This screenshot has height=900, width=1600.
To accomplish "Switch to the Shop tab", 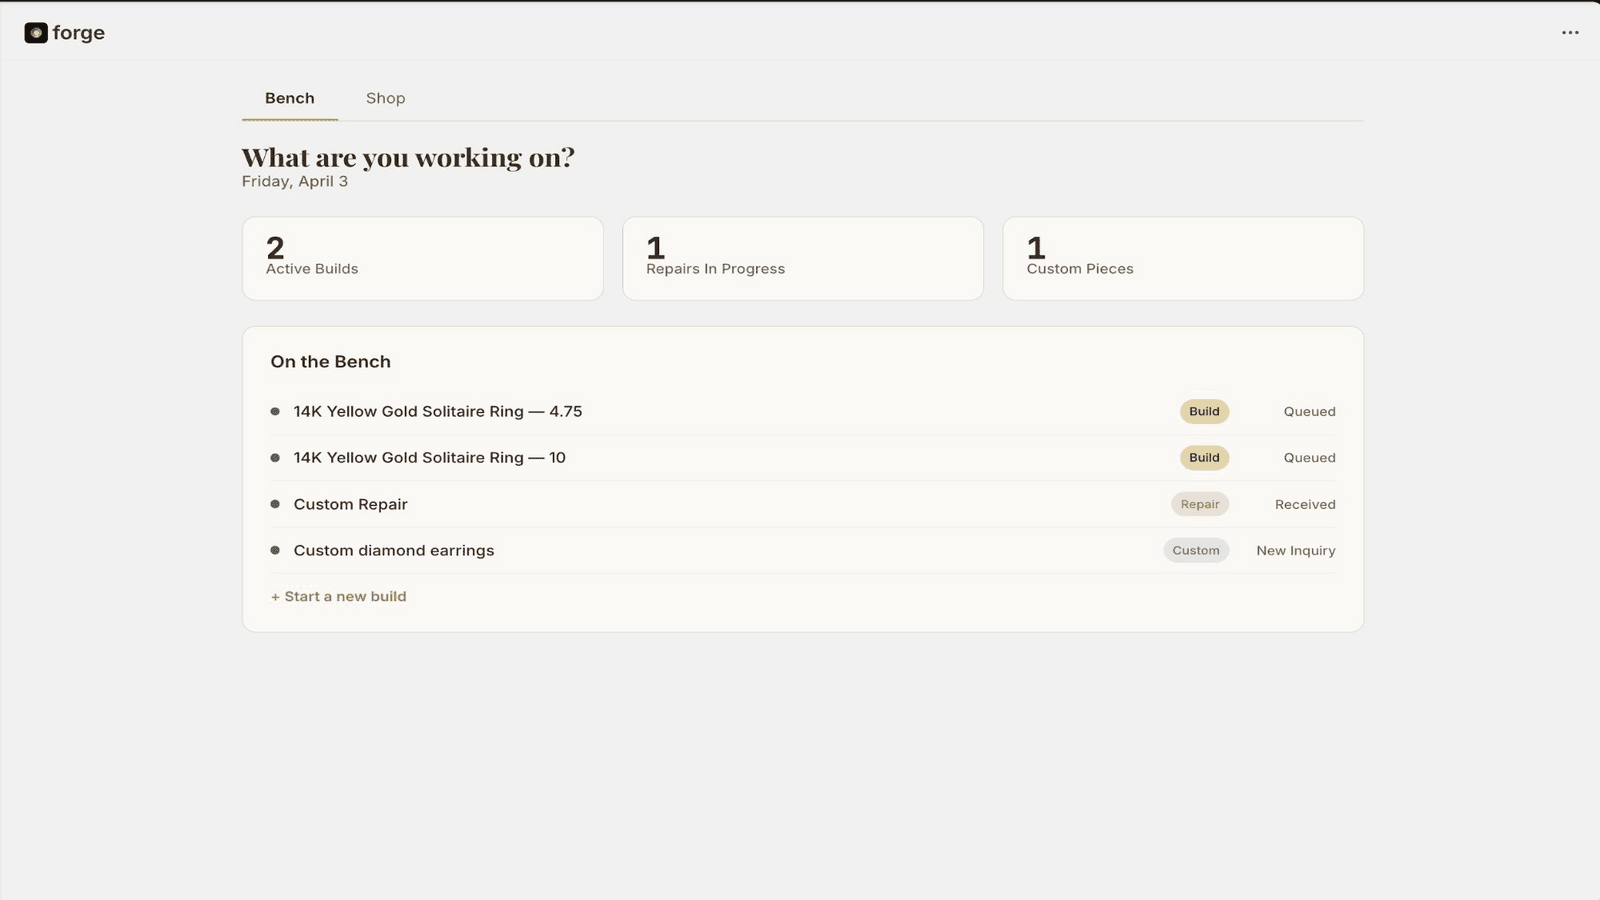I will point(385,98).
